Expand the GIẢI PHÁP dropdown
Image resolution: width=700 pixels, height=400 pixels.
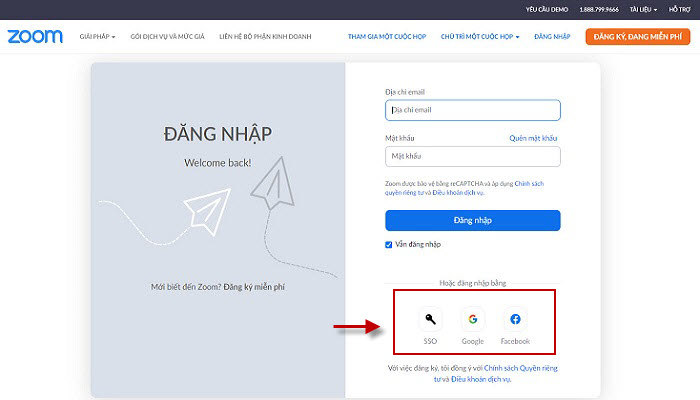pyautogui.click(x=97, y=37)
